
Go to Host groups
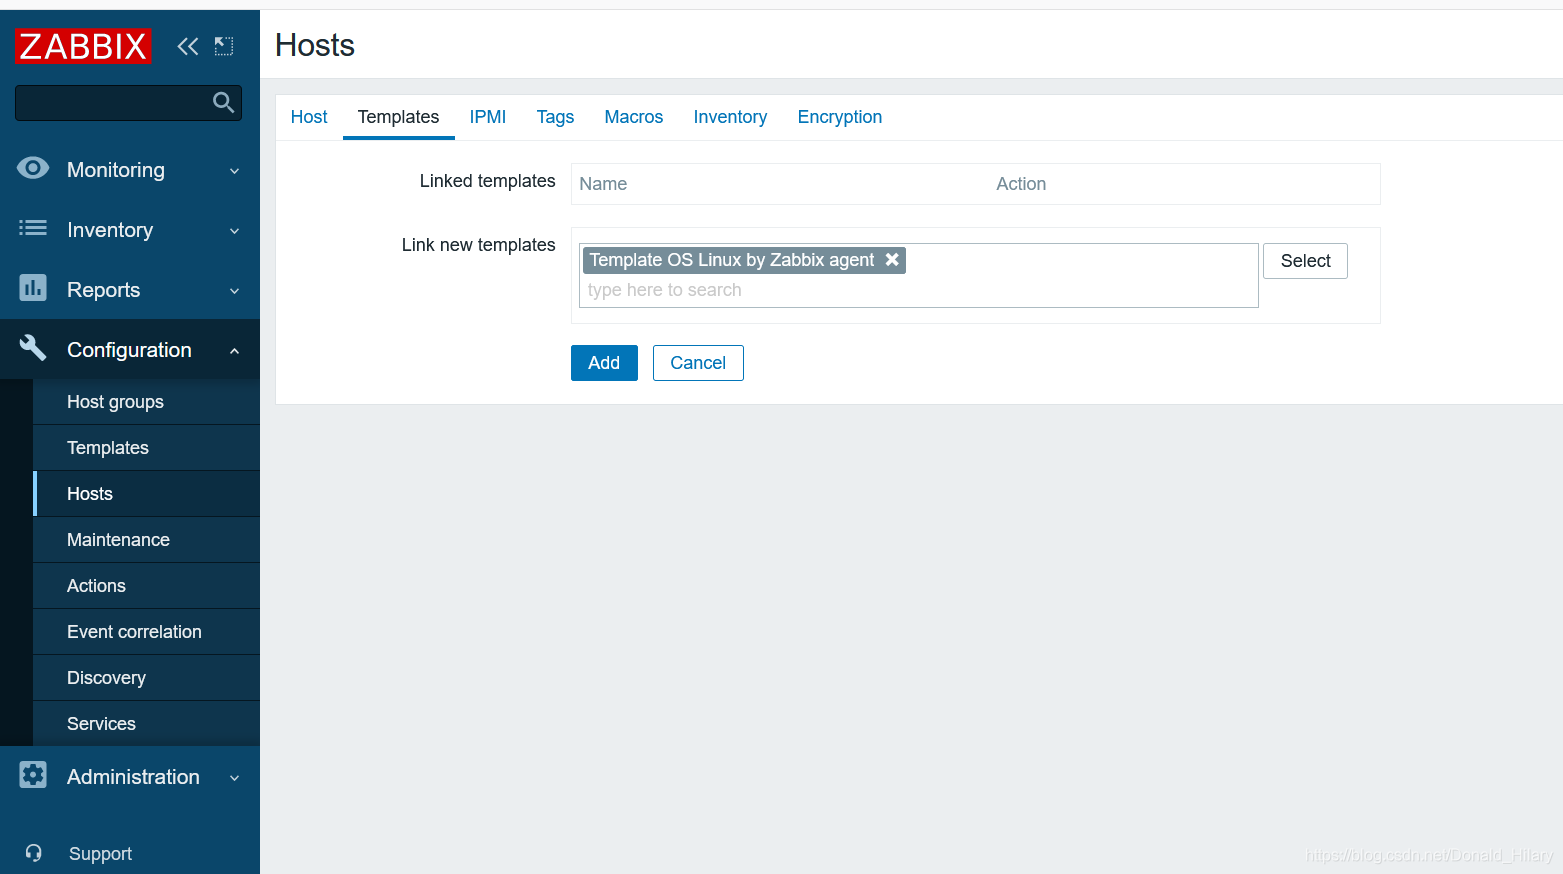click(x=146, y=402)
